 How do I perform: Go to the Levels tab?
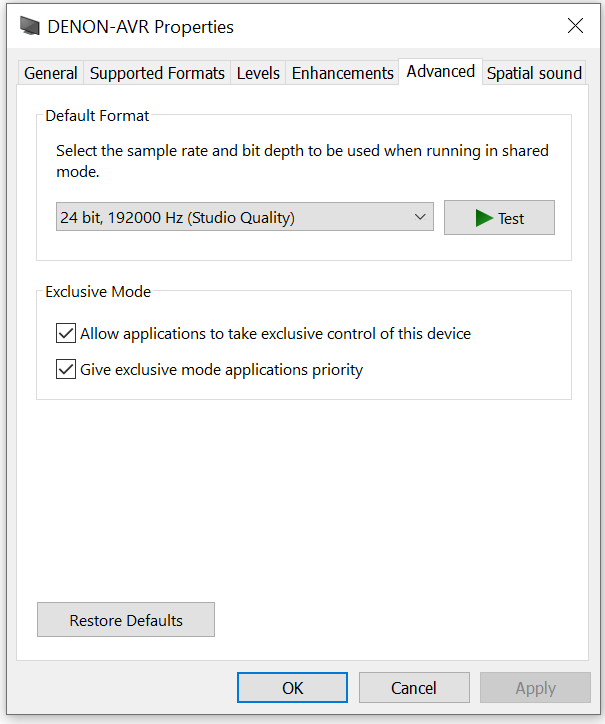[x=258, y=73]
